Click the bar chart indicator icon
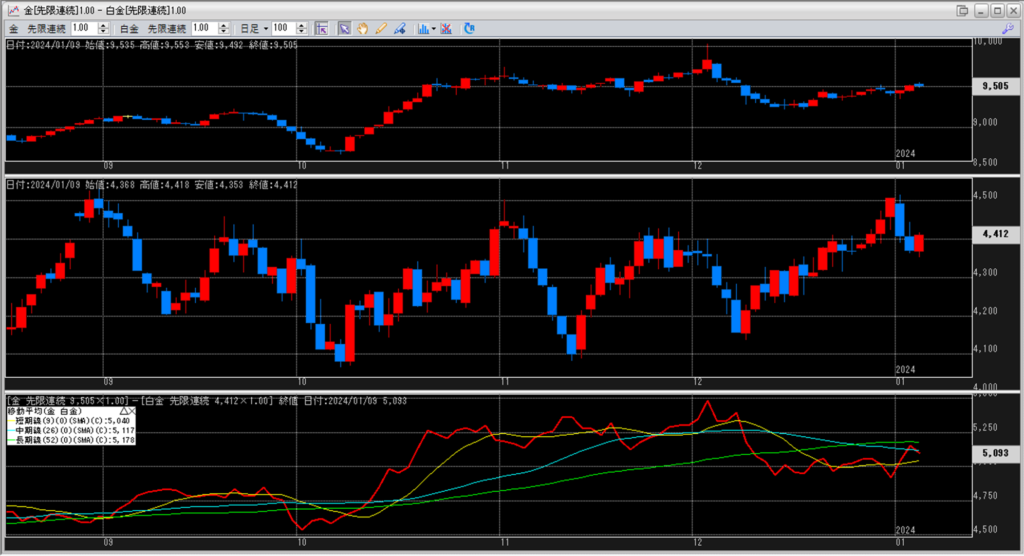Viewport: 1024px width, 556px height. (x=422, y=28)
